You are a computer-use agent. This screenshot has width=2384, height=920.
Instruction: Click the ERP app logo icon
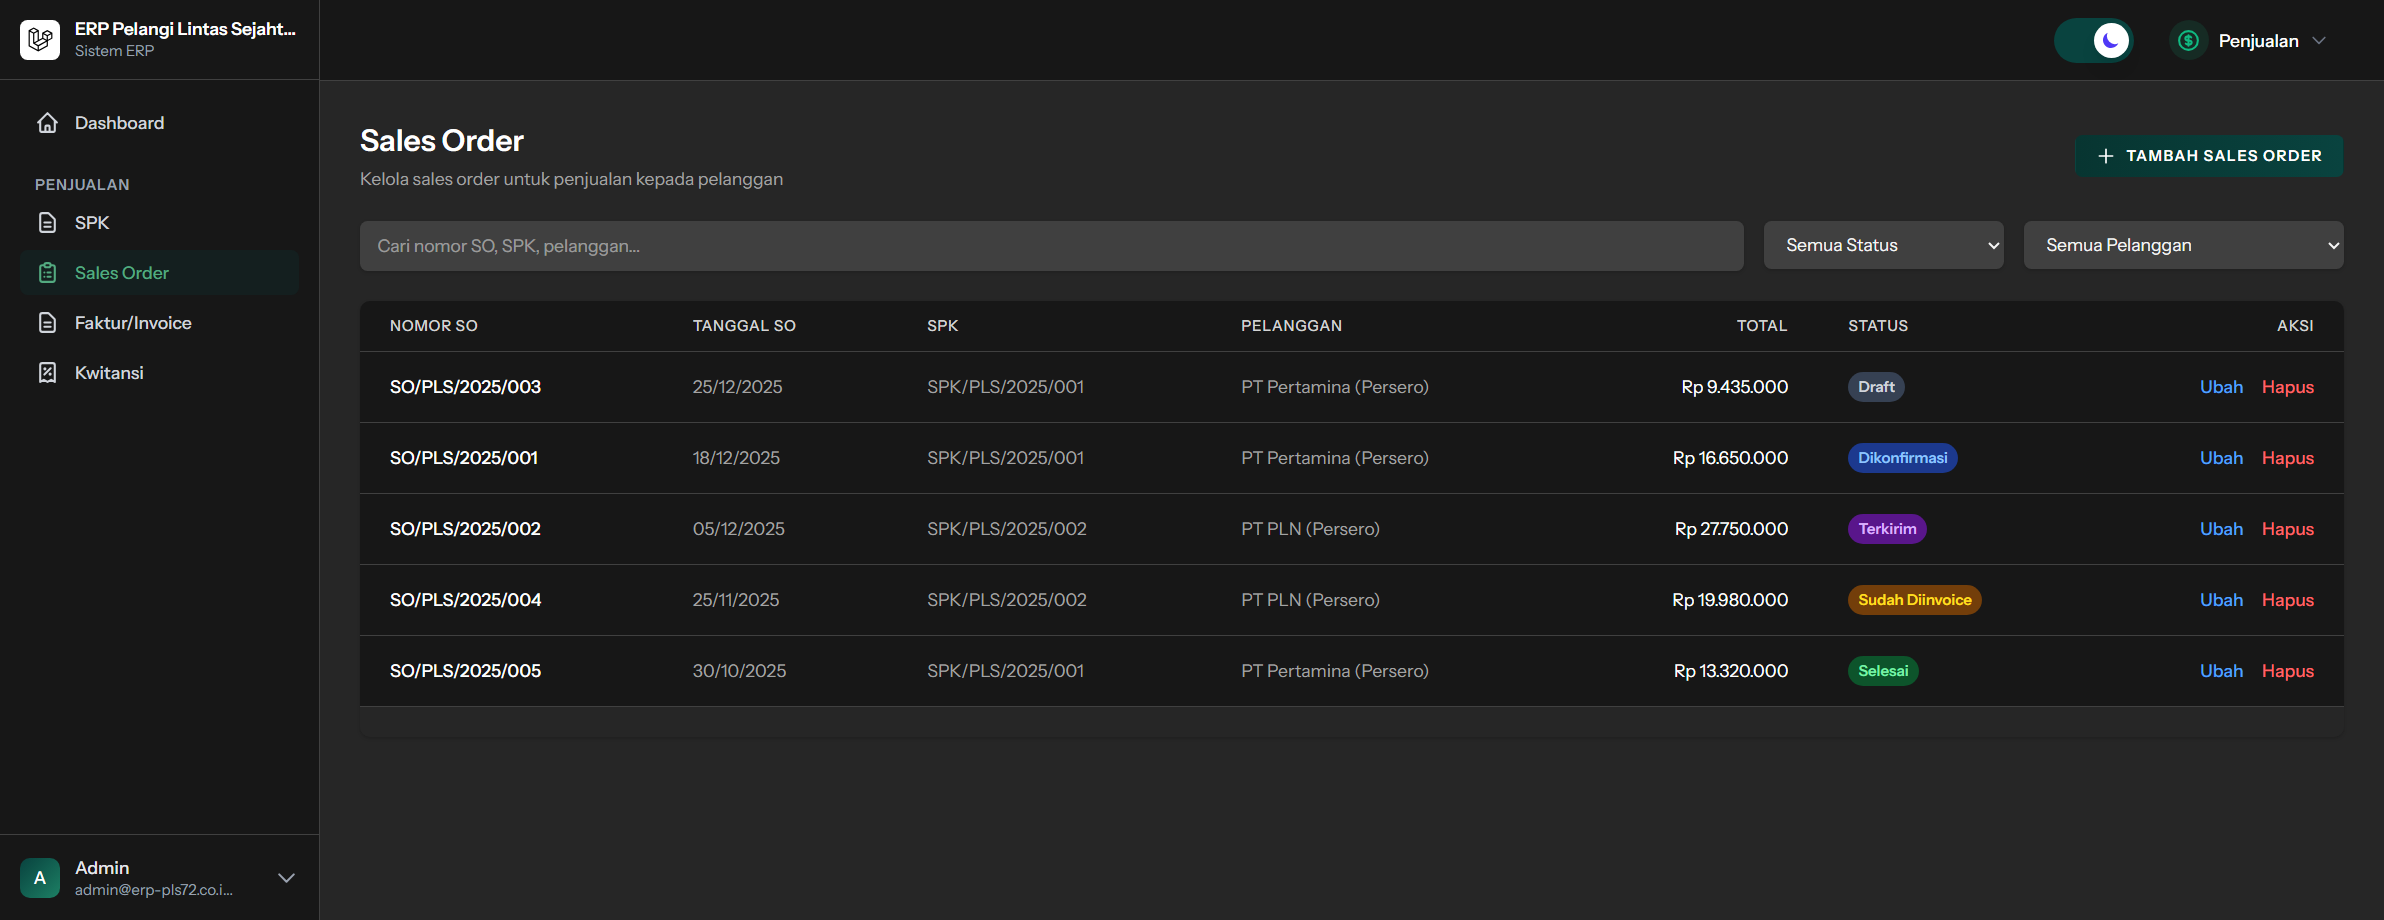point(40,40)
